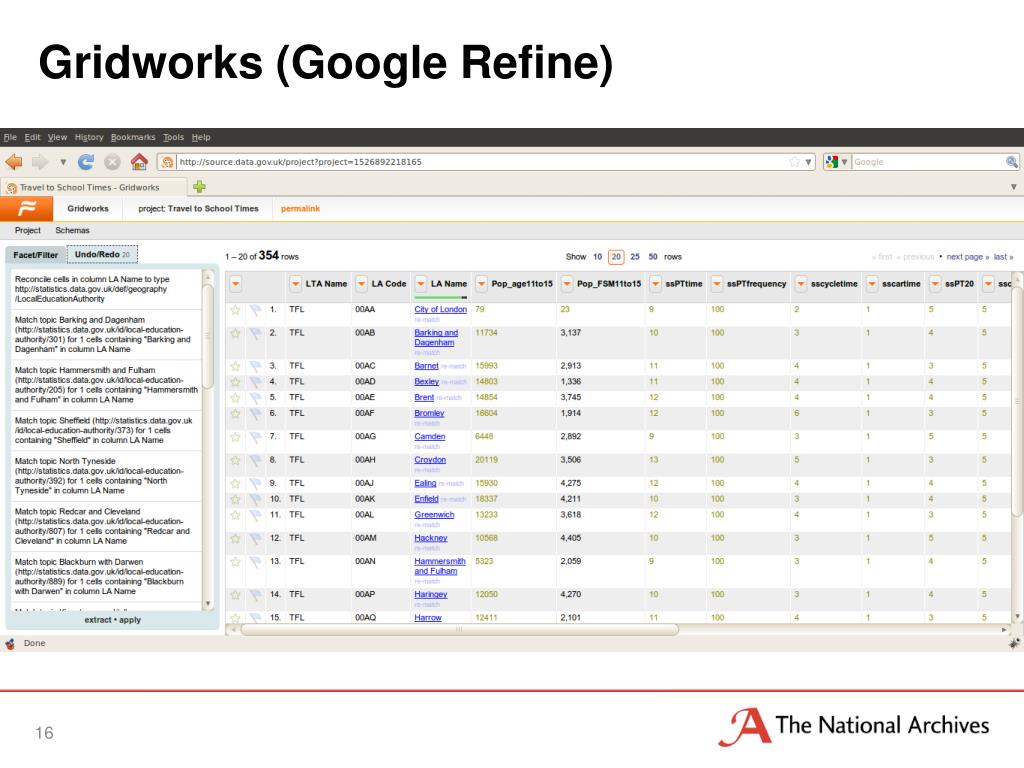Flag row 8 Croydon
The width and height of the screenshot is (1024, 768).
point(255,460)
